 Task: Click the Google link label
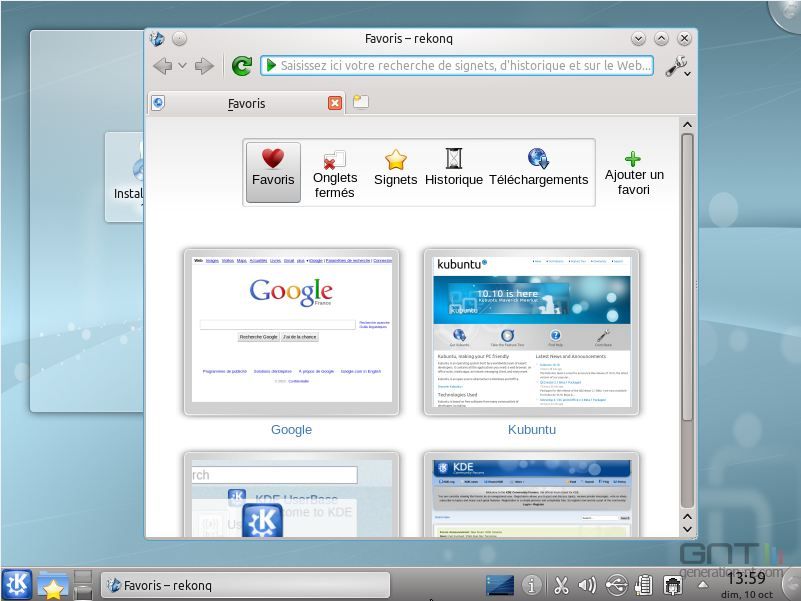point(291,430)
